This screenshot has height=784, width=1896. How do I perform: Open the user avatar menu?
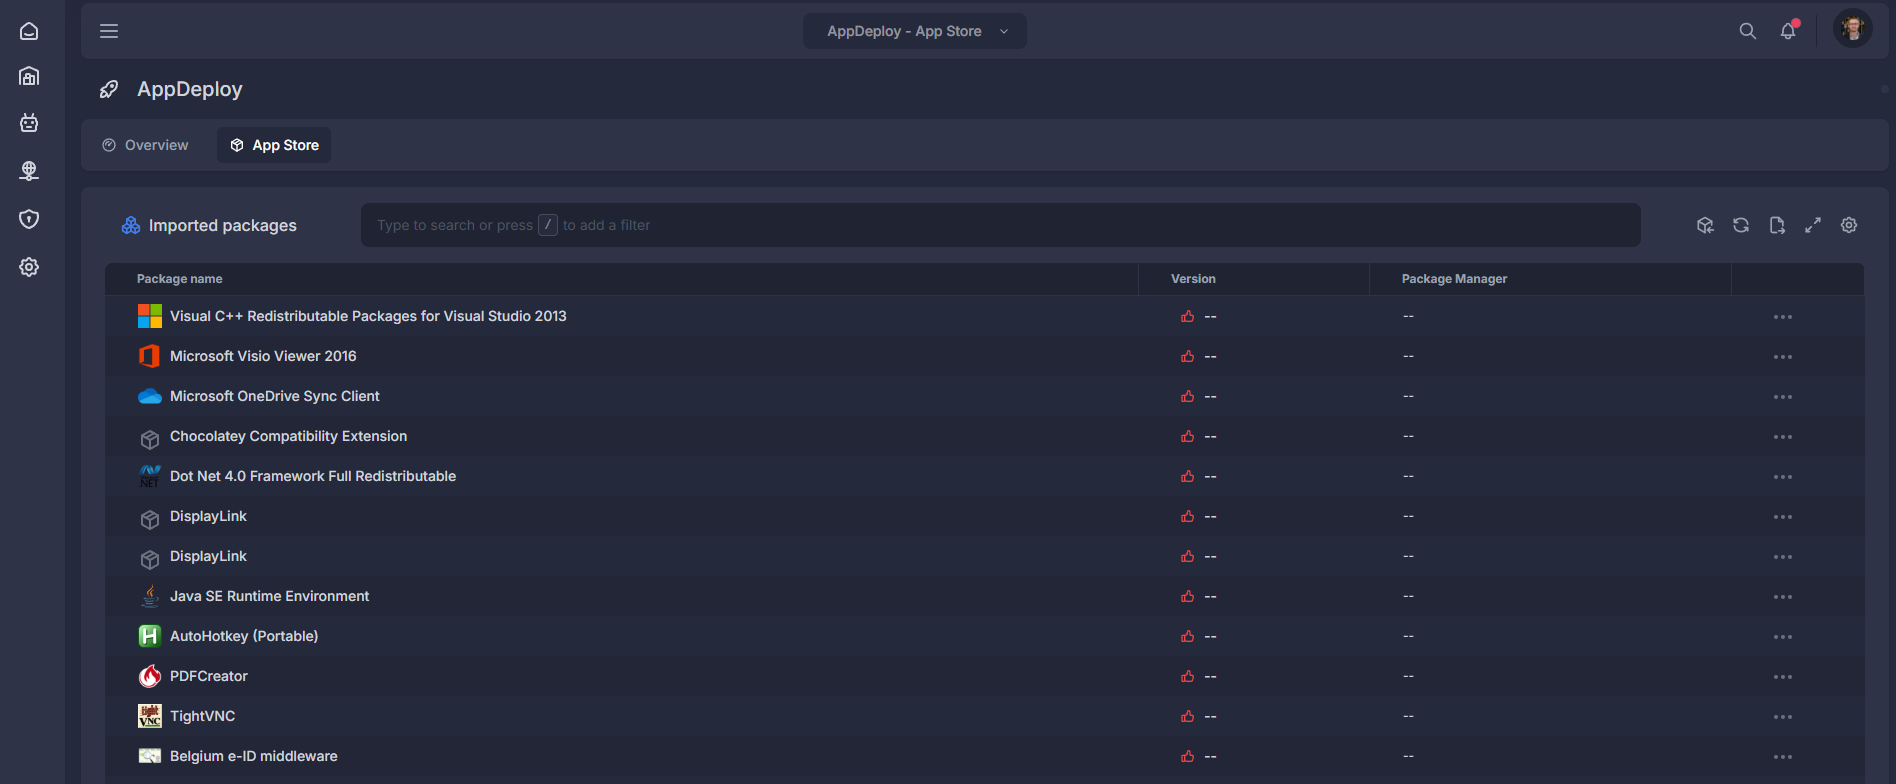1853,28
